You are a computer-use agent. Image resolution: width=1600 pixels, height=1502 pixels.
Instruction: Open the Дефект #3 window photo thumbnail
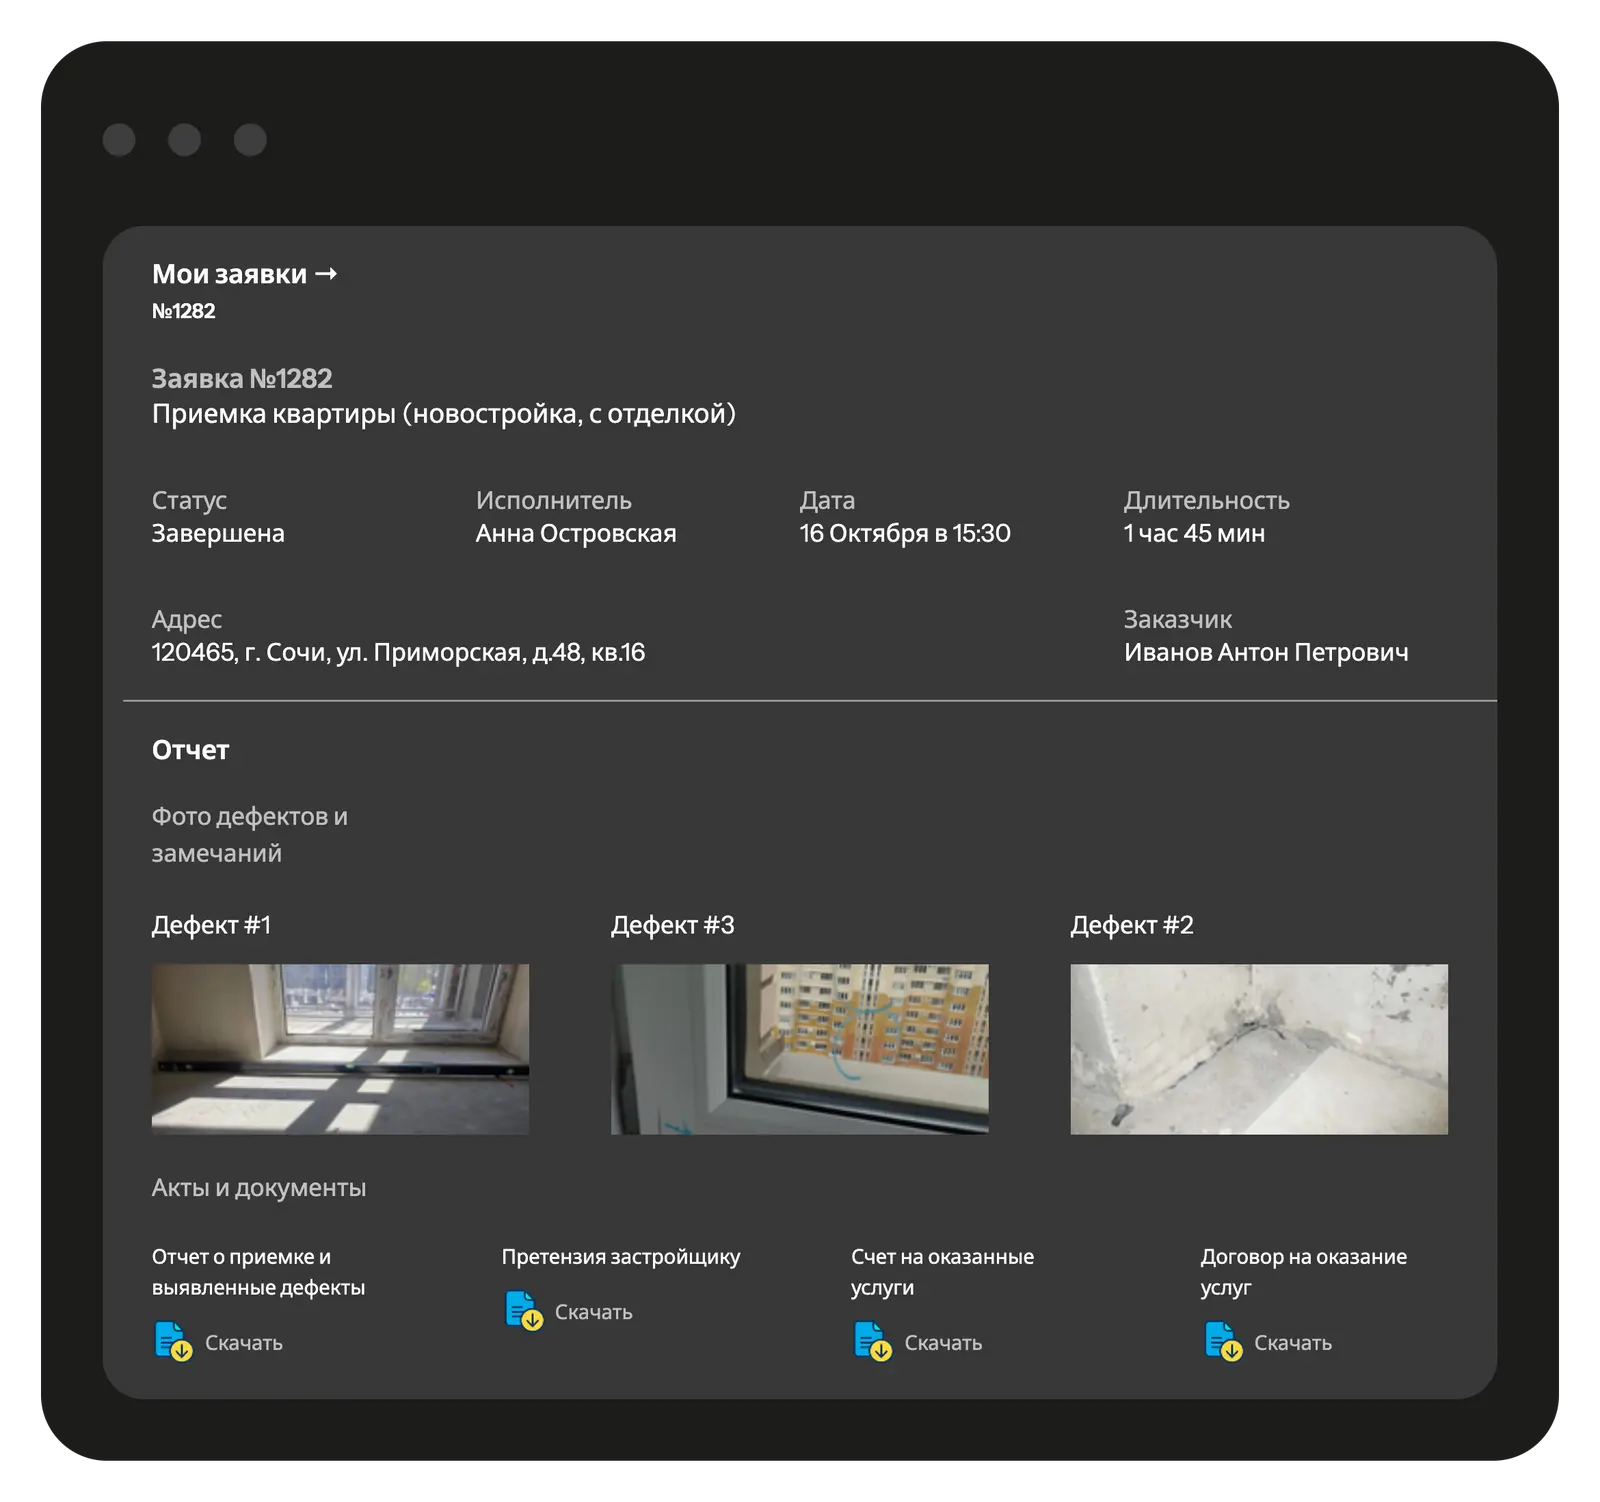[799, 1049]
